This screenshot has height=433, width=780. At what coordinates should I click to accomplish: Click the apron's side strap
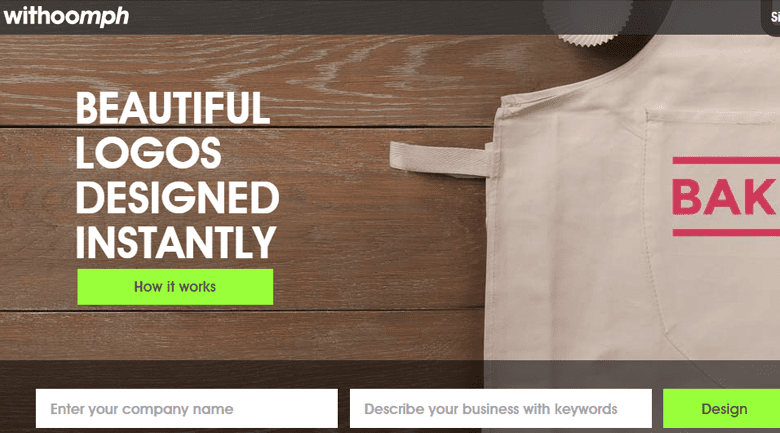click(440, 159)
